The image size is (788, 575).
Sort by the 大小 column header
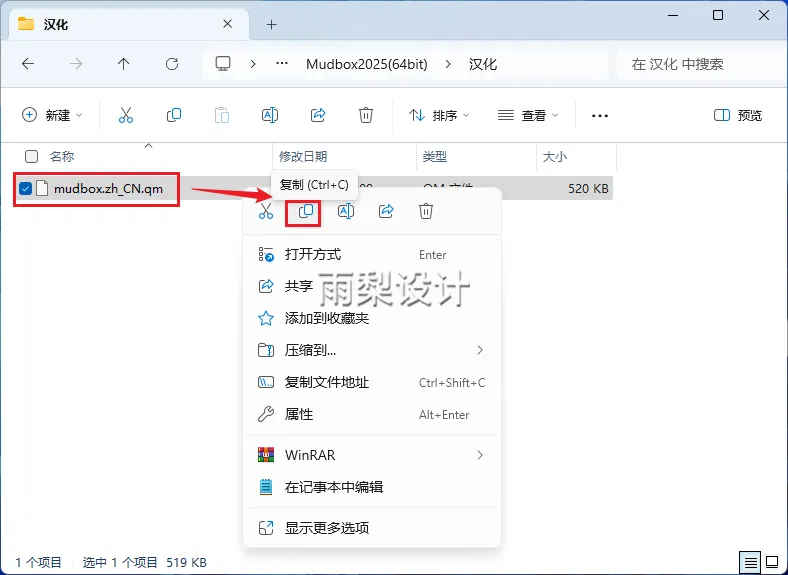555,157
